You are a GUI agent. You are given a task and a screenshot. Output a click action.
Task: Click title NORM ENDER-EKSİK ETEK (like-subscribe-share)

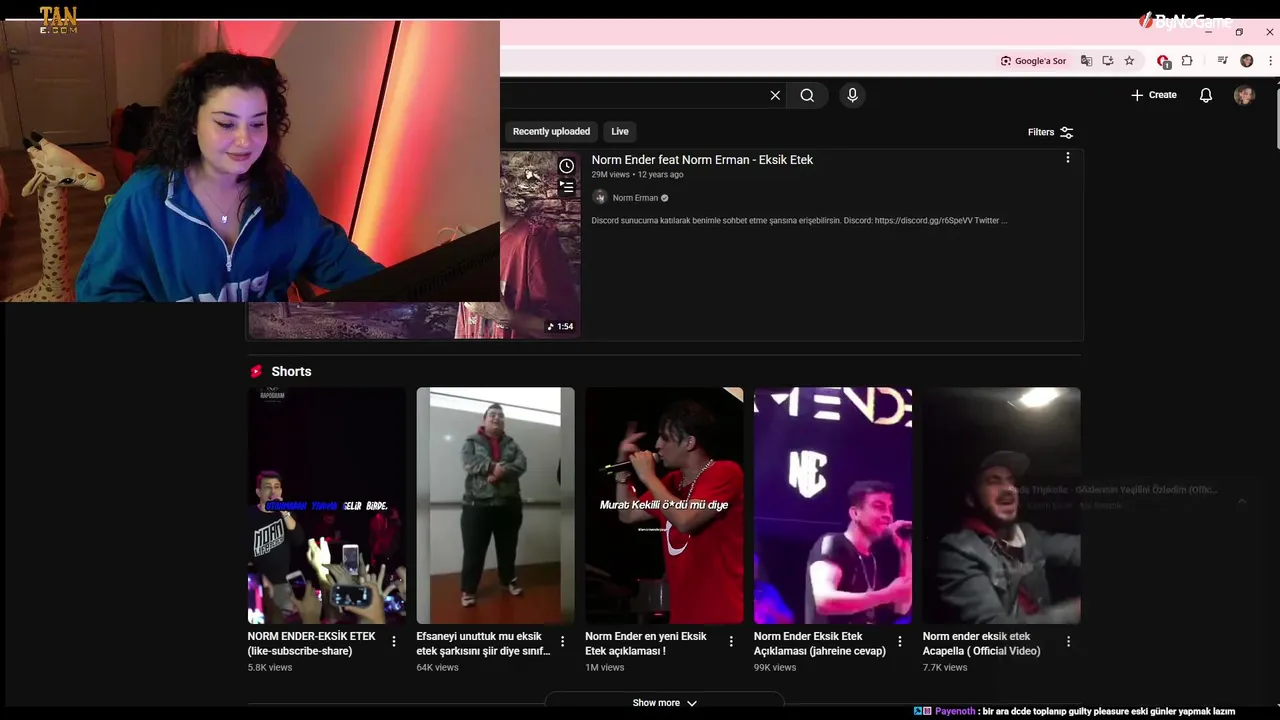tap(312, 643)
